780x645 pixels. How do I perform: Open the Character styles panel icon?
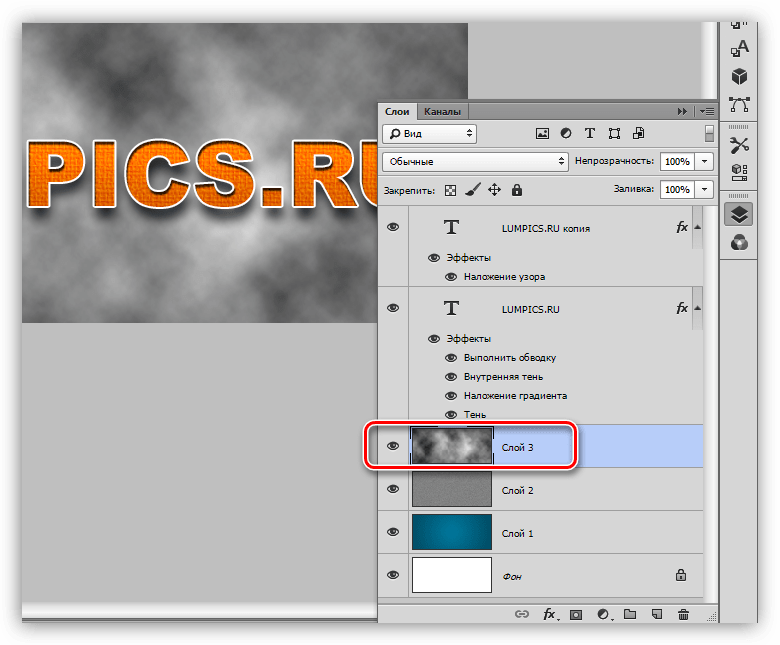click(739, 49)
